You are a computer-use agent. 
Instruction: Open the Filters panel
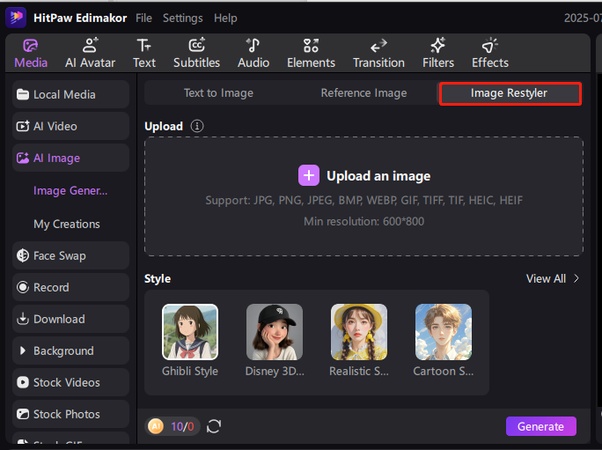[x=438, y=53]
